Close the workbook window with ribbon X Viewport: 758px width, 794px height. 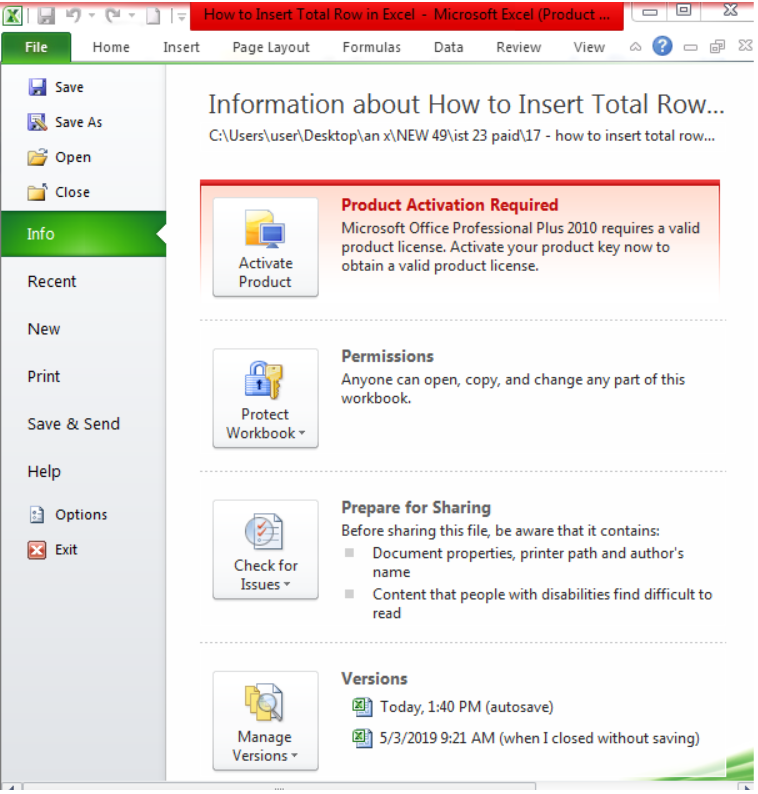click(x=745, y=46)
